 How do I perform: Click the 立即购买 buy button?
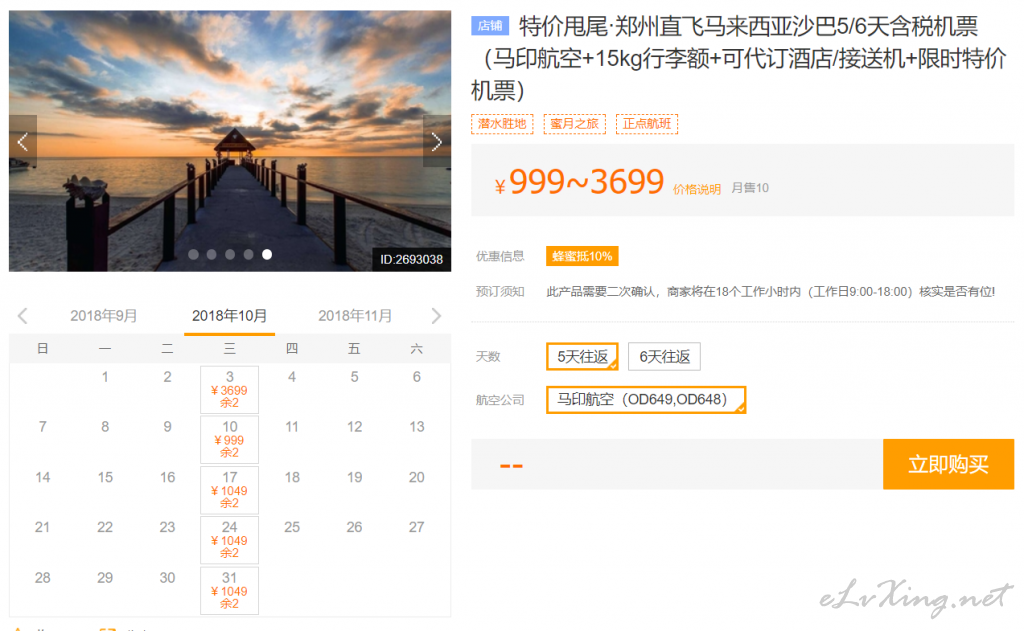[x=948, y=464]
